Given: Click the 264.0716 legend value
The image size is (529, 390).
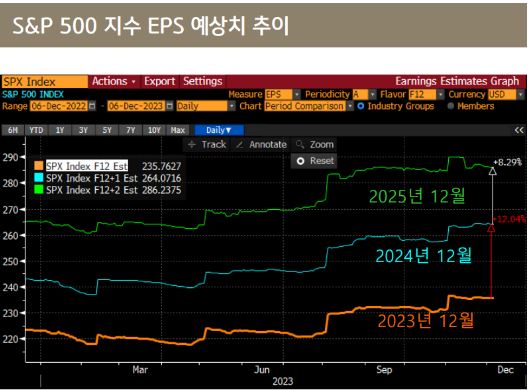Looking at the screenshot, I should point(162,178).
